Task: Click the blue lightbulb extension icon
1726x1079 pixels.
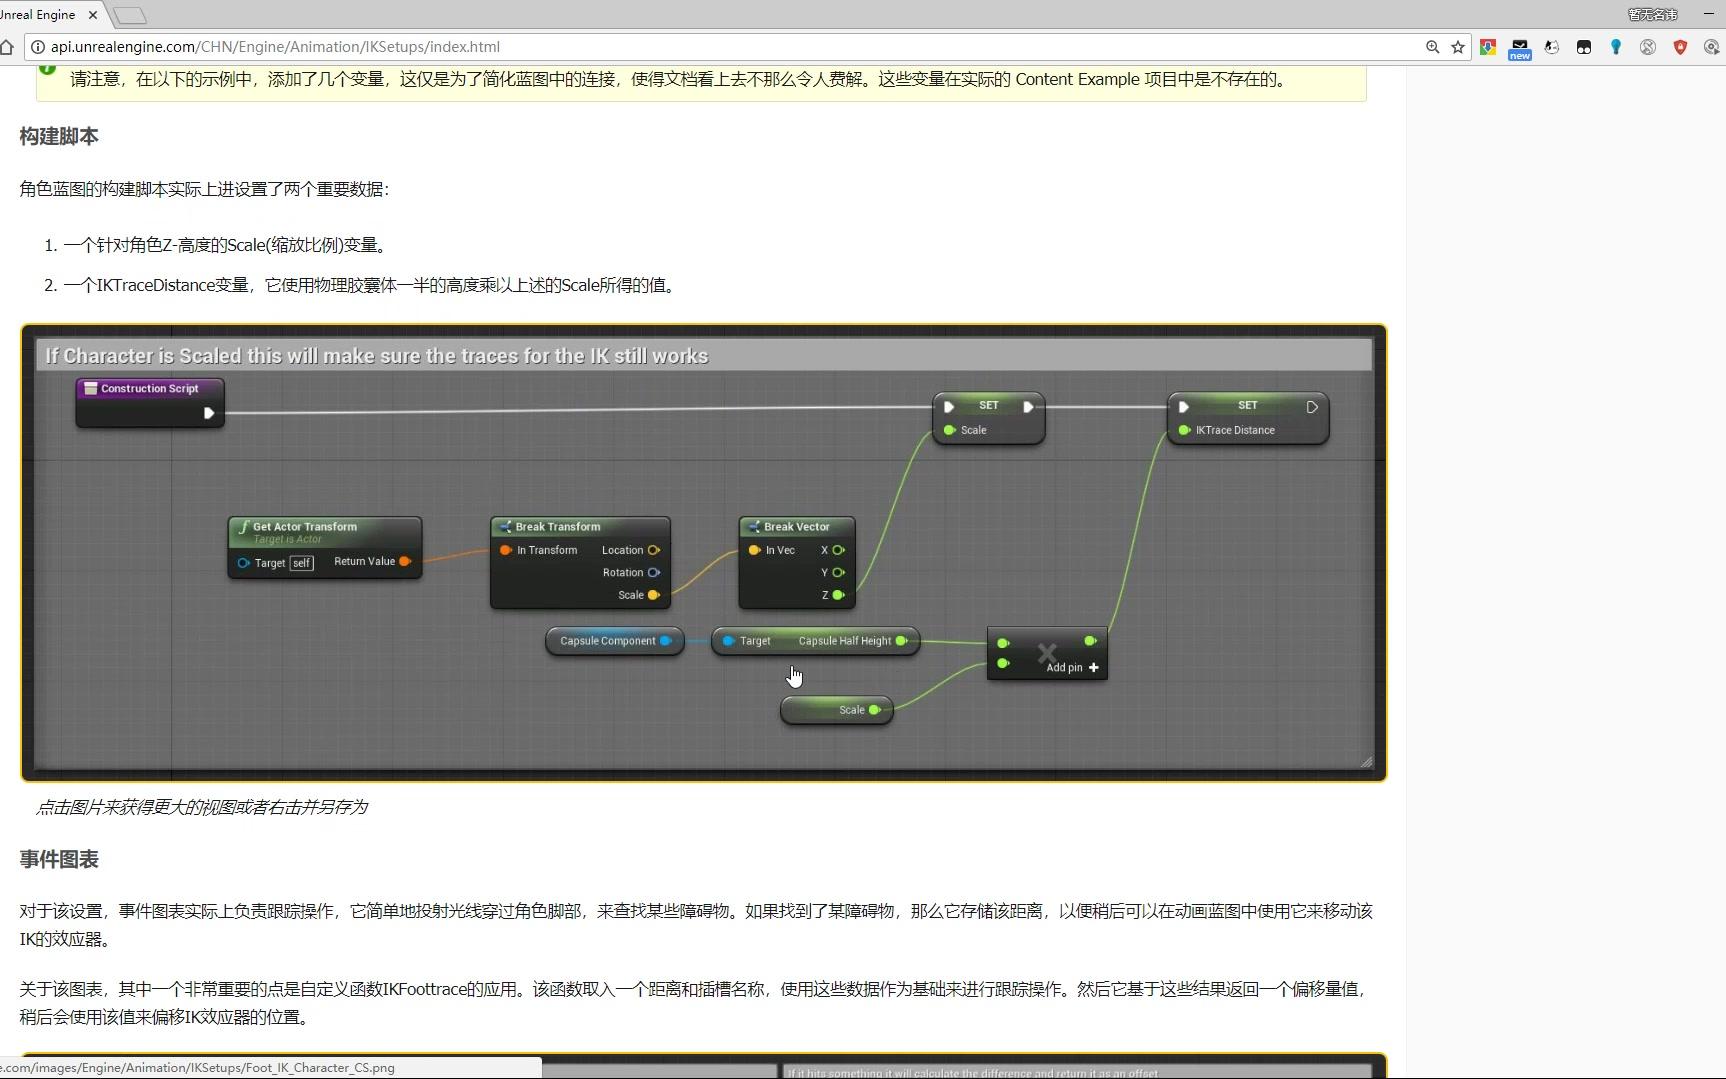Action: pyautogui.click(x=1616, y=46)
